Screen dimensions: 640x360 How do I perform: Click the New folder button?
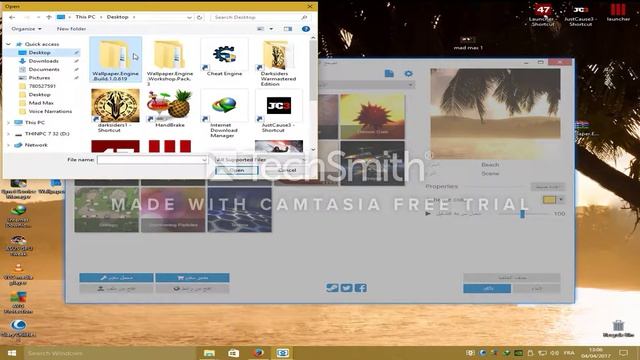pyautogui.click(x=71, y=29)
